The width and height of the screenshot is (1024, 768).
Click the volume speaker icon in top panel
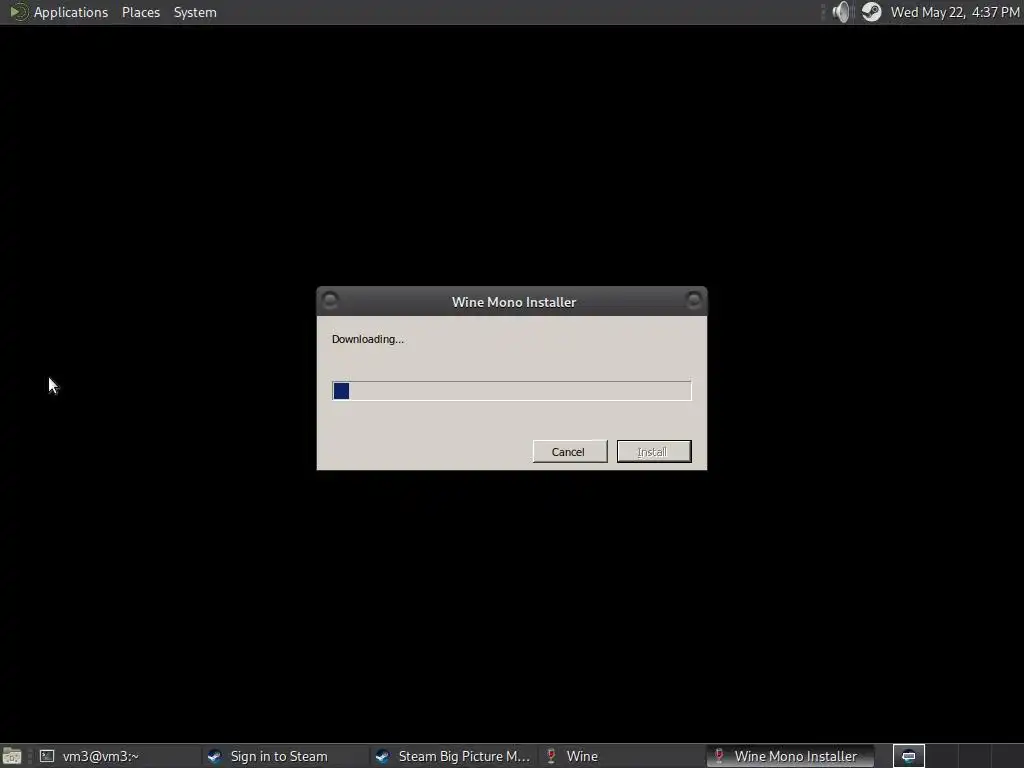pos(842,12)
